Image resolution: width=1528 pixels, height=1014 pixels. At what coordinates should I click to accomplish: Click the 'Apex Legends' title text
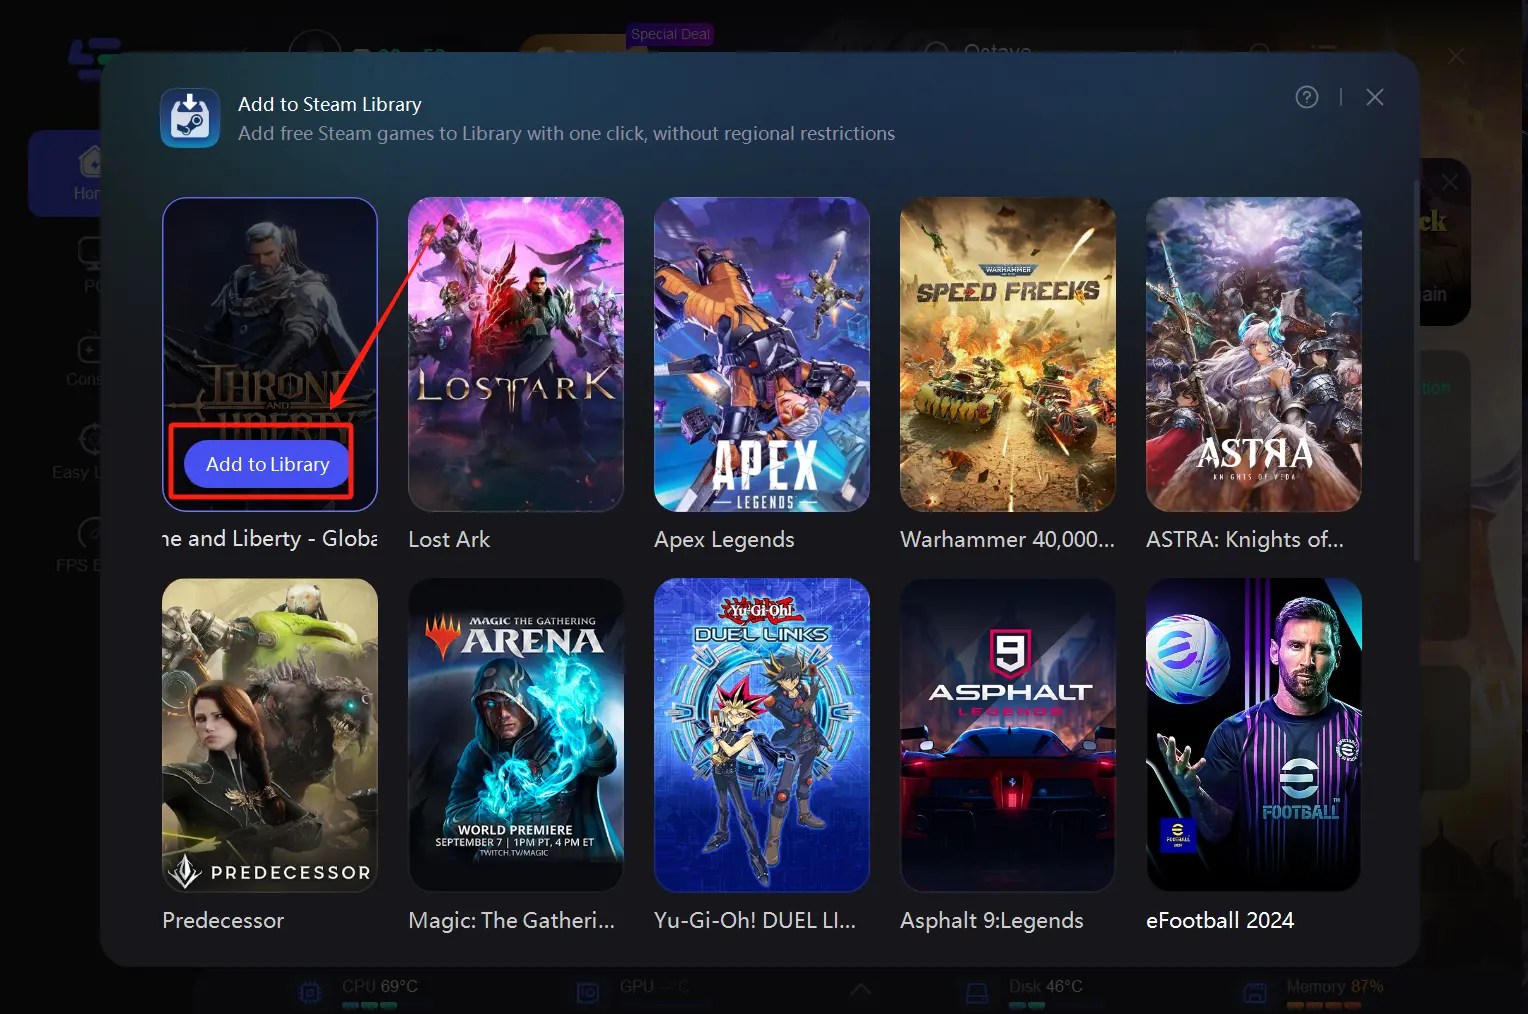tap(724, 540)
